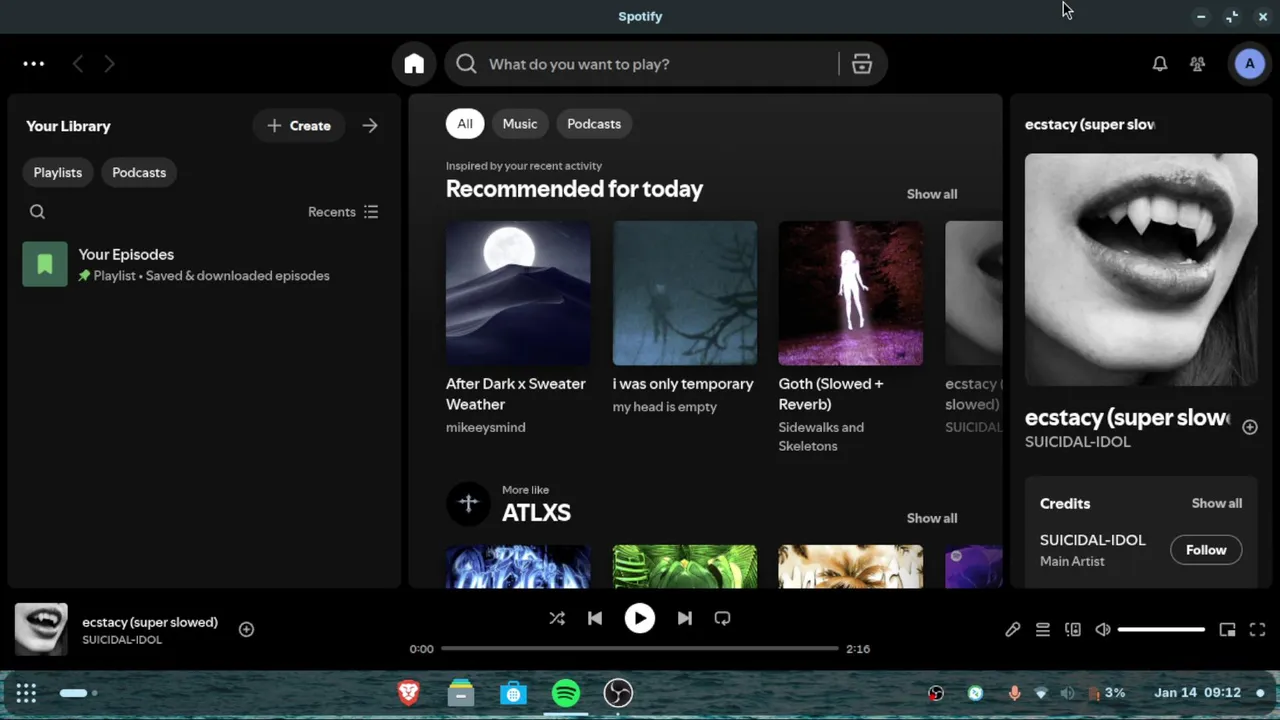Viewport: 1280px width, 720px height.
Task: Show all Credits
Action: [x=1217, y=504]
